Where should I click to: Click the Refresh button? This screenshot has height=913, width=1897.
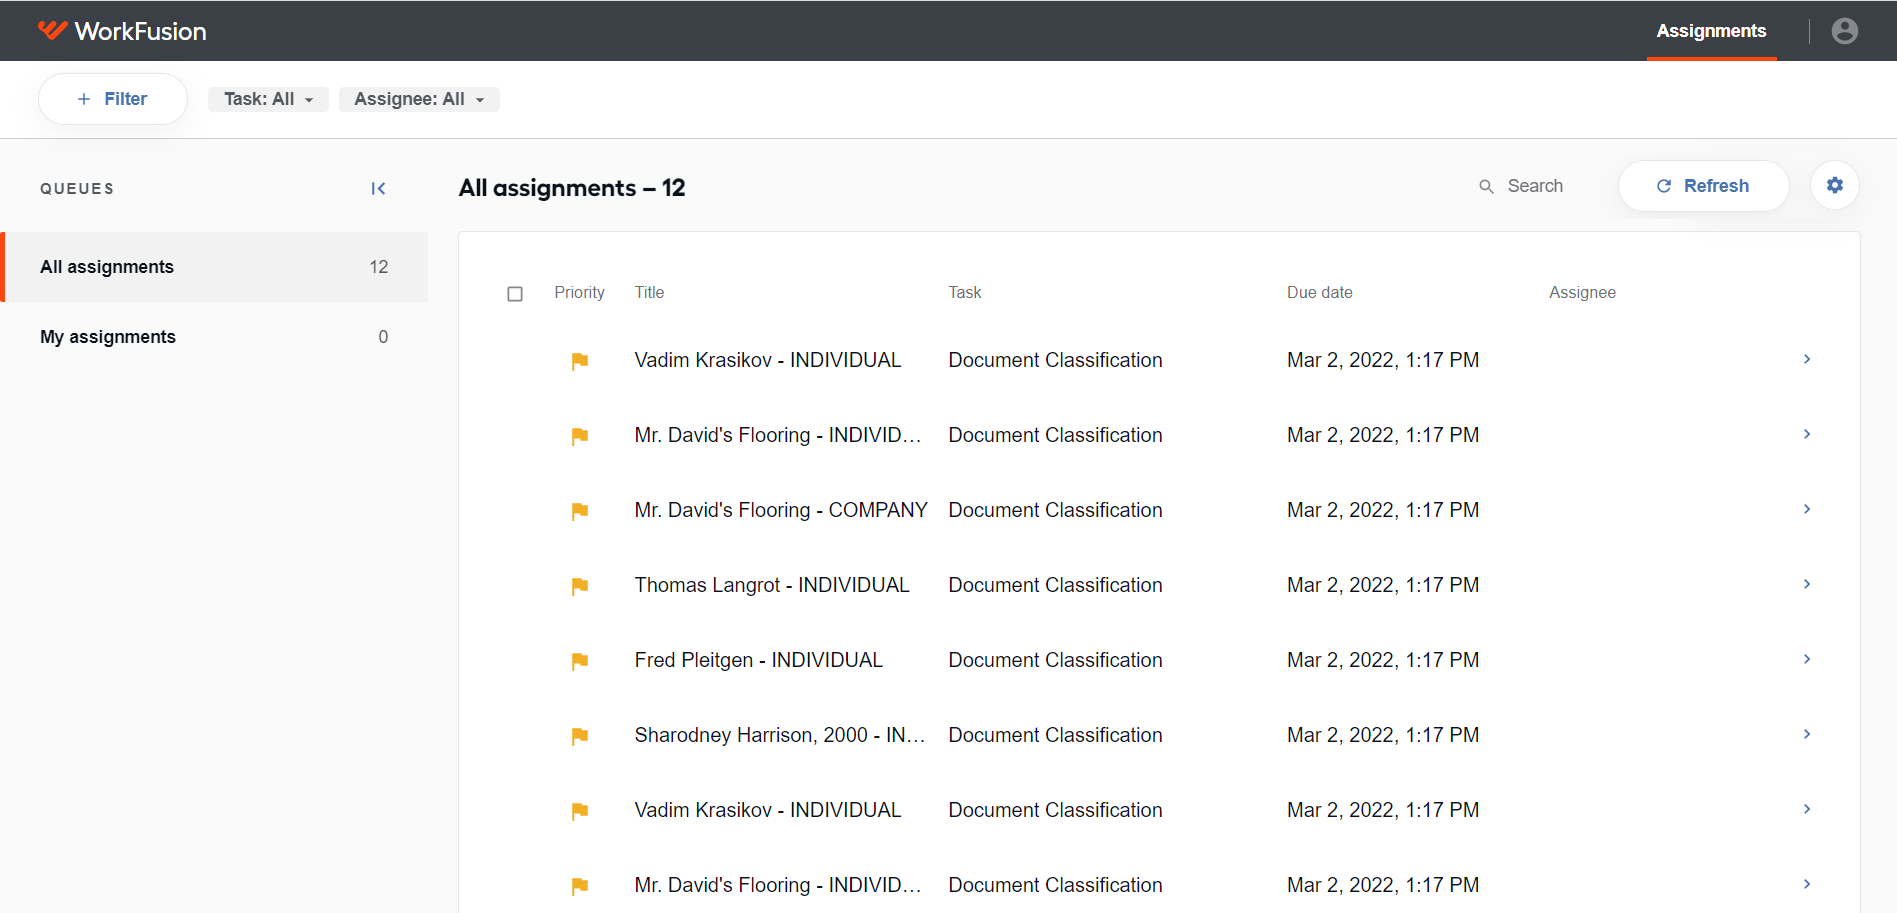1703,186
